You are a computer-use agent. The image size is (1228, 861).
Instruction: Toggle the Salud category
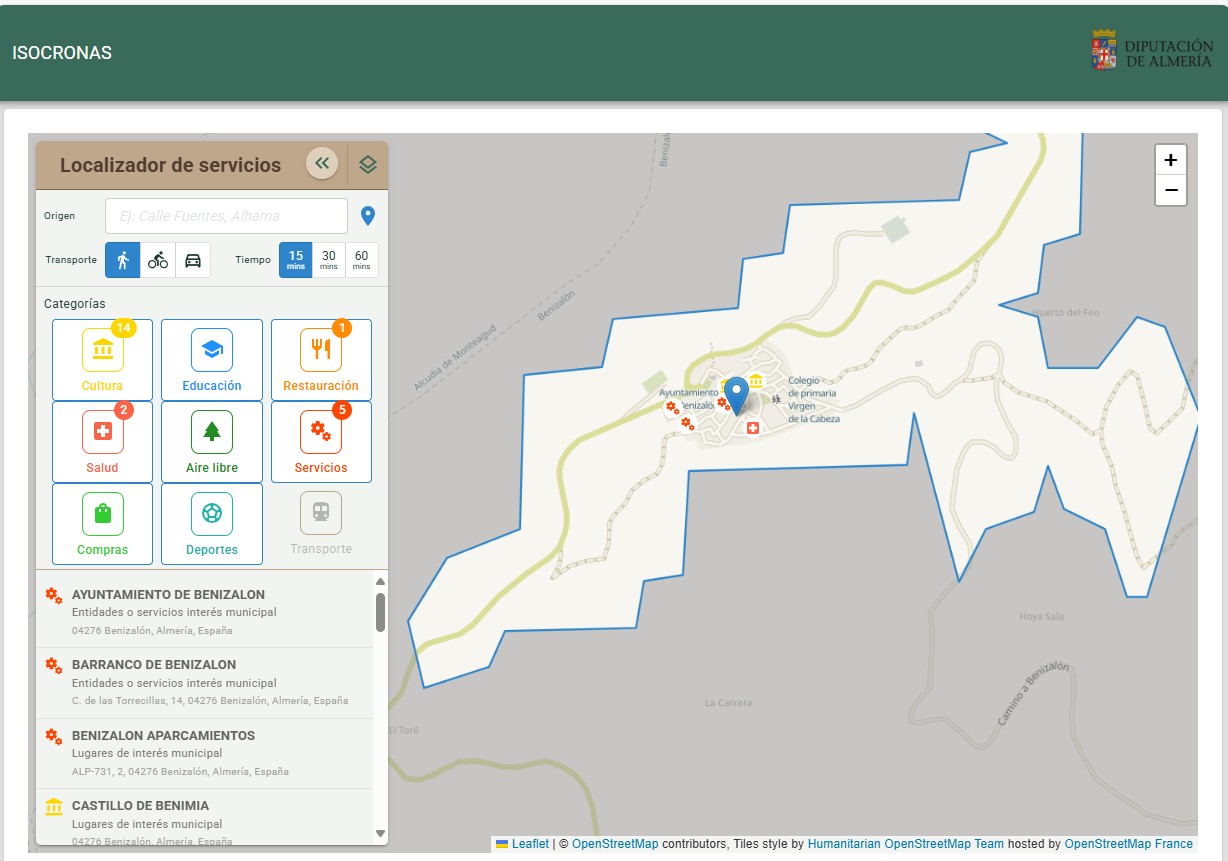point(102,442)
